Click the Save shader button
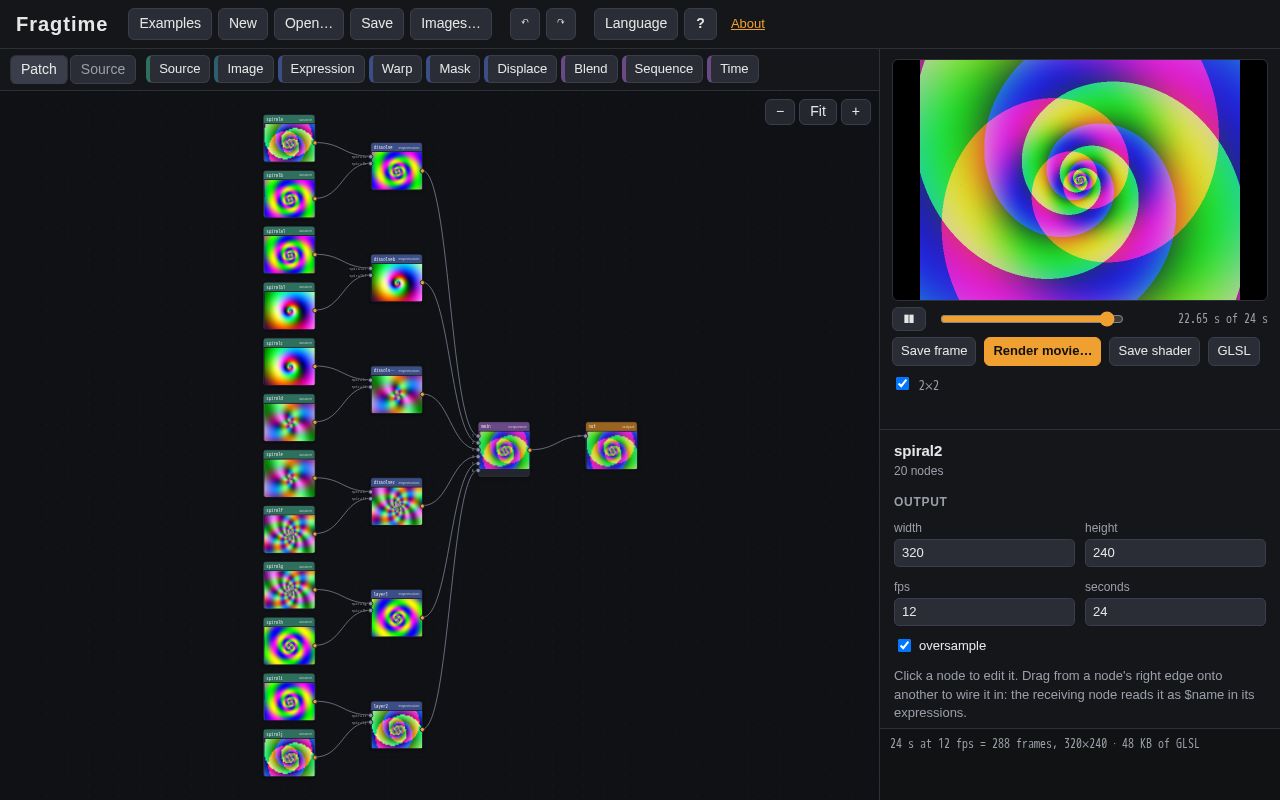1280x800 pixels. pos(1154,351)
